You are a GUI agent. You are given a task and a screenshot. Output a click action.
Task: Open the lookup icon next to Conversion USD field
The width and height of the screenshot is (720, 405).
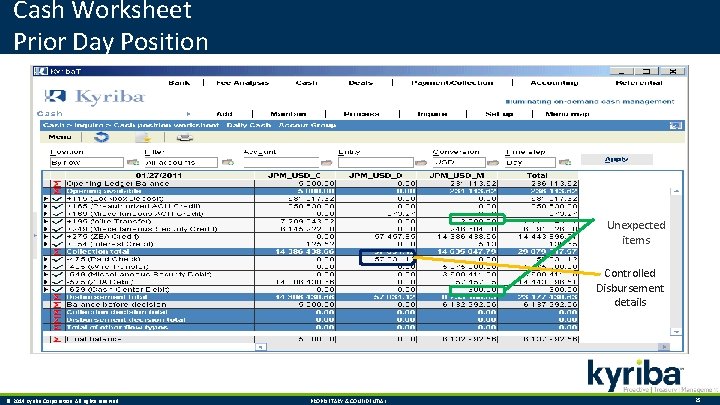pyautogui.click(x=493, y=163)
